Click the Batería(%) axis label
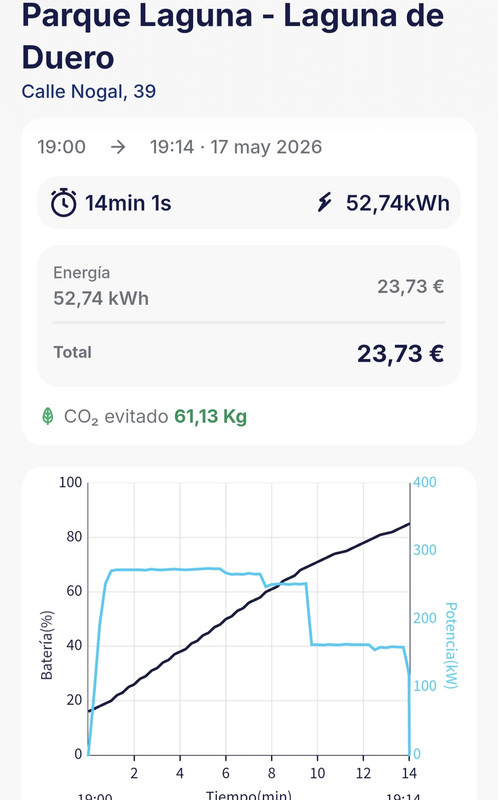The image size is (498, 800). pyautogui.click(x=47, y=645)
